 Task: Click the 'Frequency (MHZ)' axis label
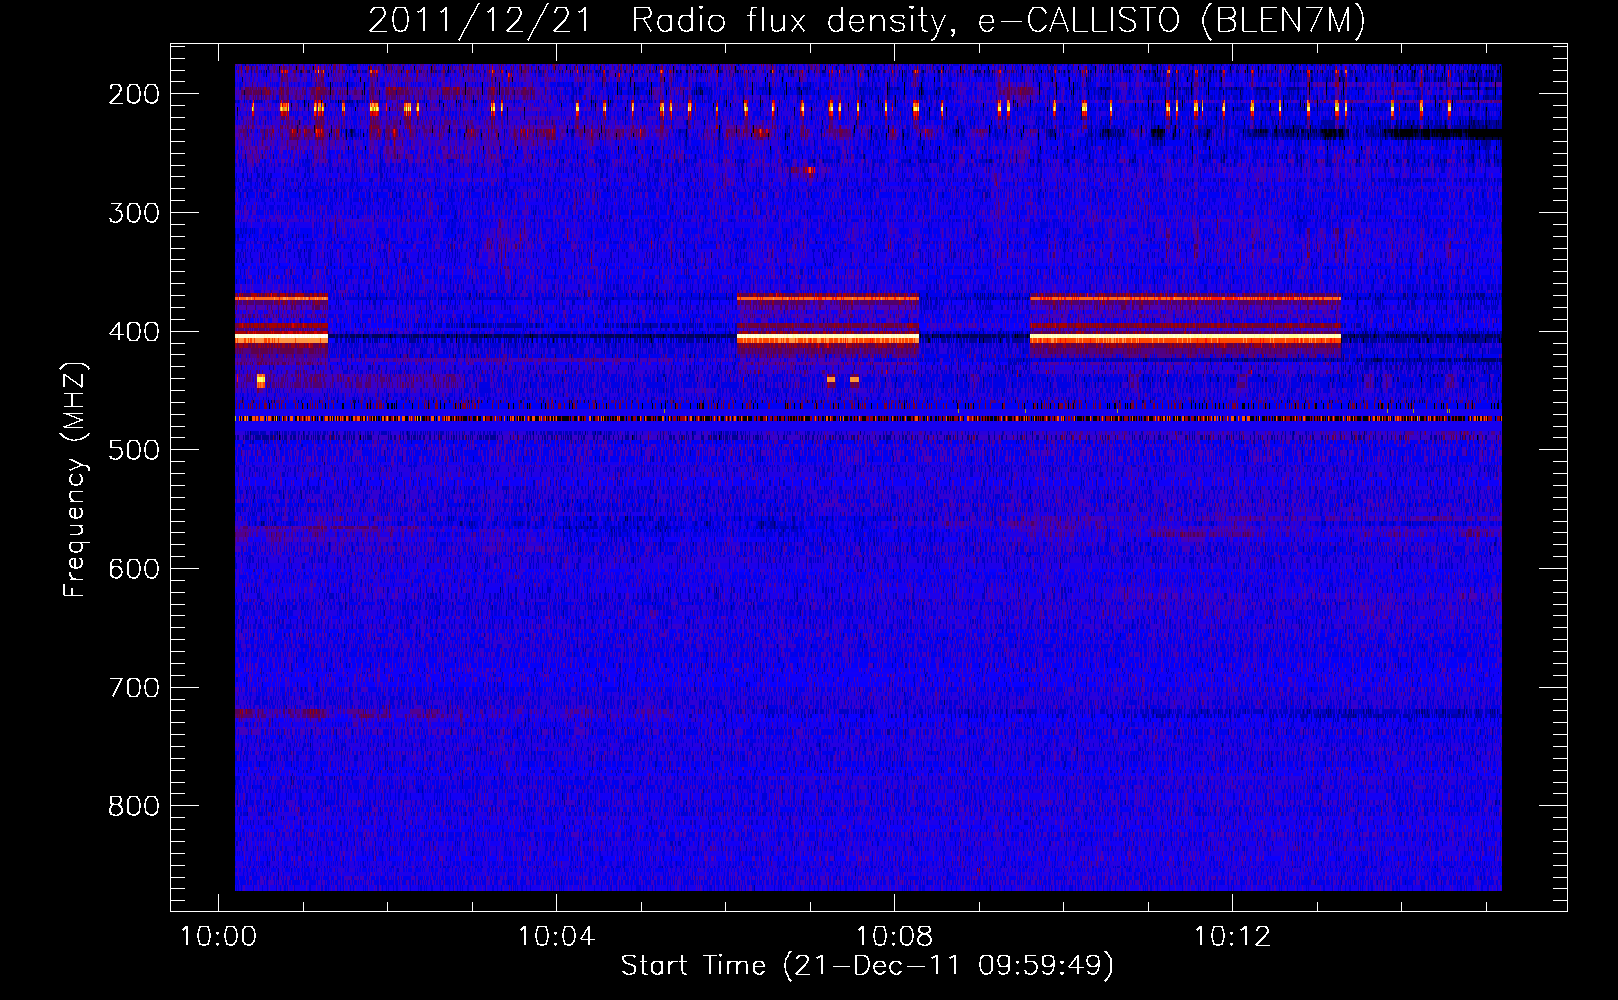[75, 479]
